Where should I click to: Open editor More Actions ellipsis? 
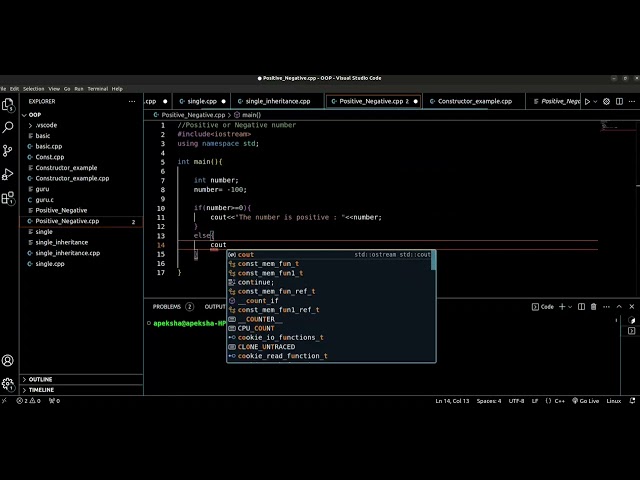(x=632, y=101)
